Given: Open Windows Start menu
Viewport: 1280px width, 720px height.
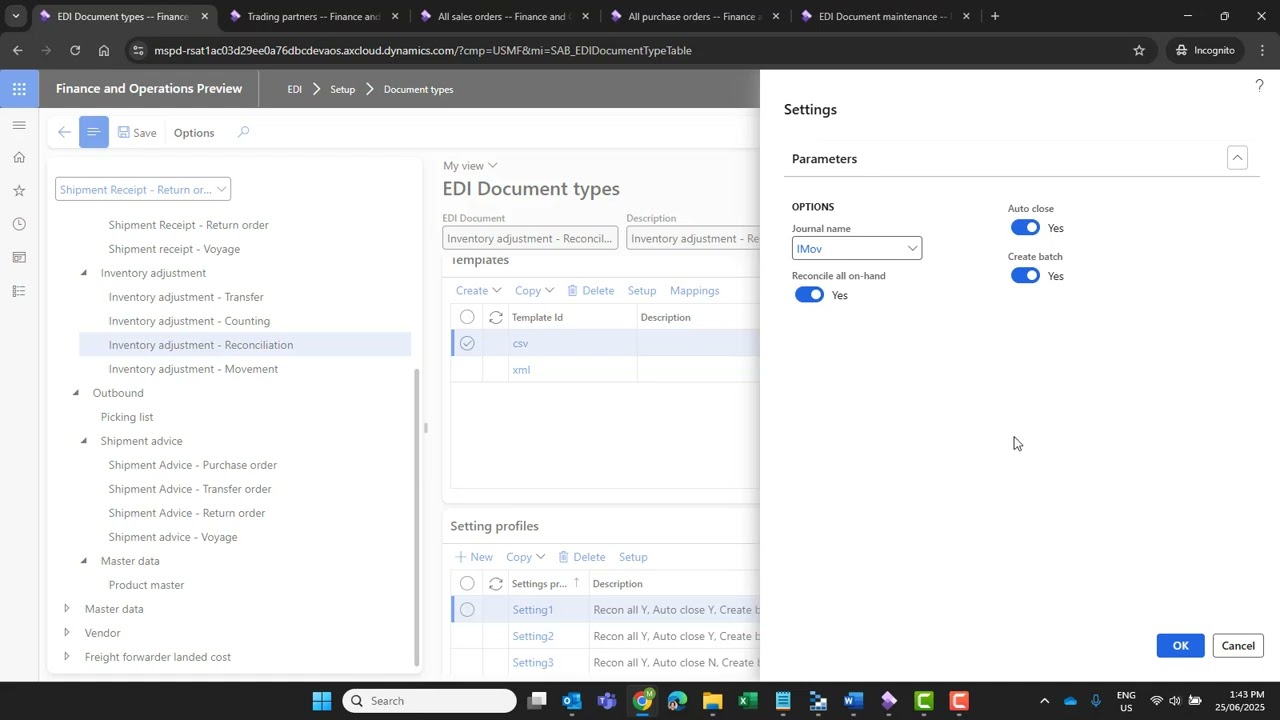Looking at the screenshot, I should [321, 701].
